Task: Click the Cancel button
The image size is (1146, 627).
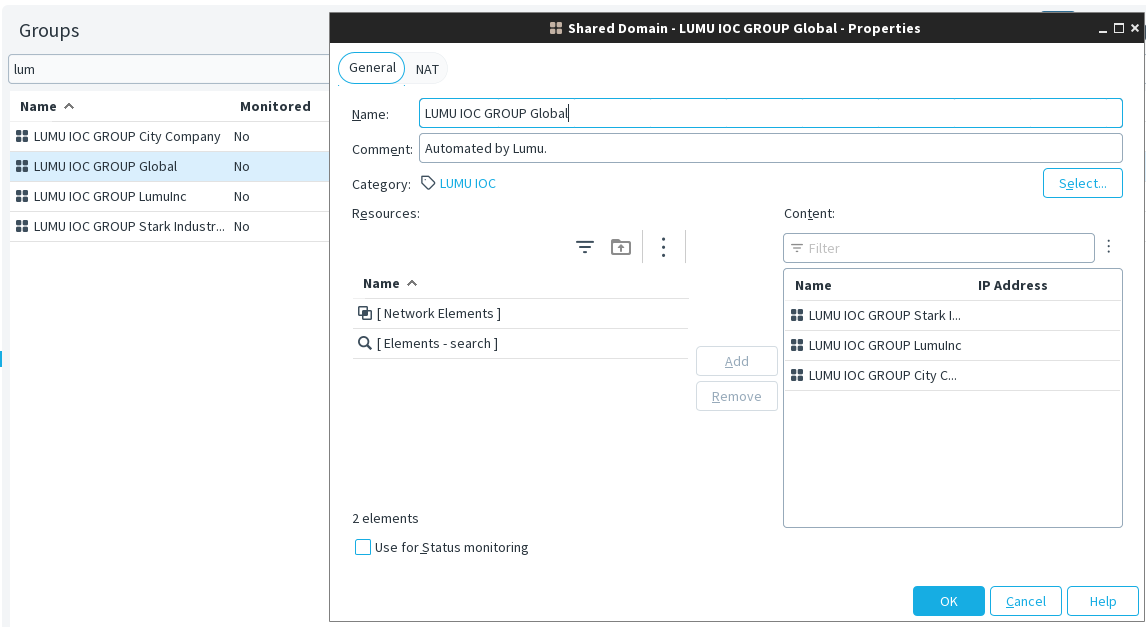Action: coord(1025,601)
